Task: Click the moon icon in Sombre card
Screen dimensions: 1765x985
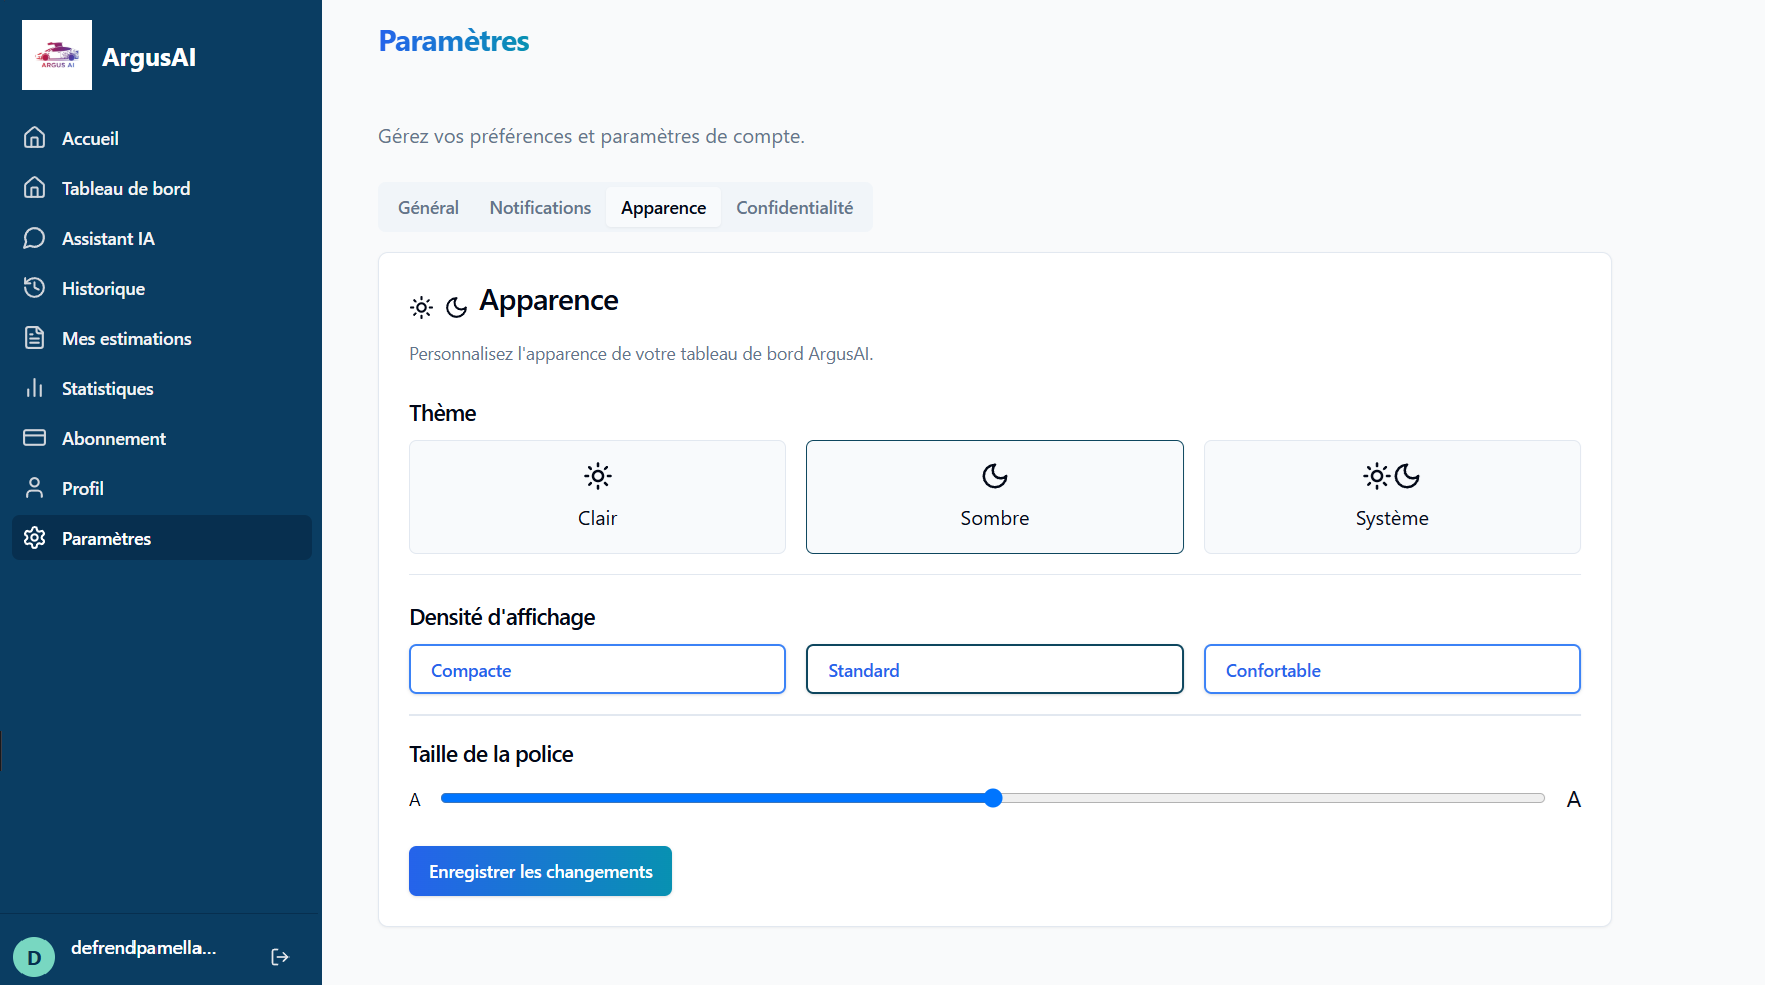Action: point(995,476)
